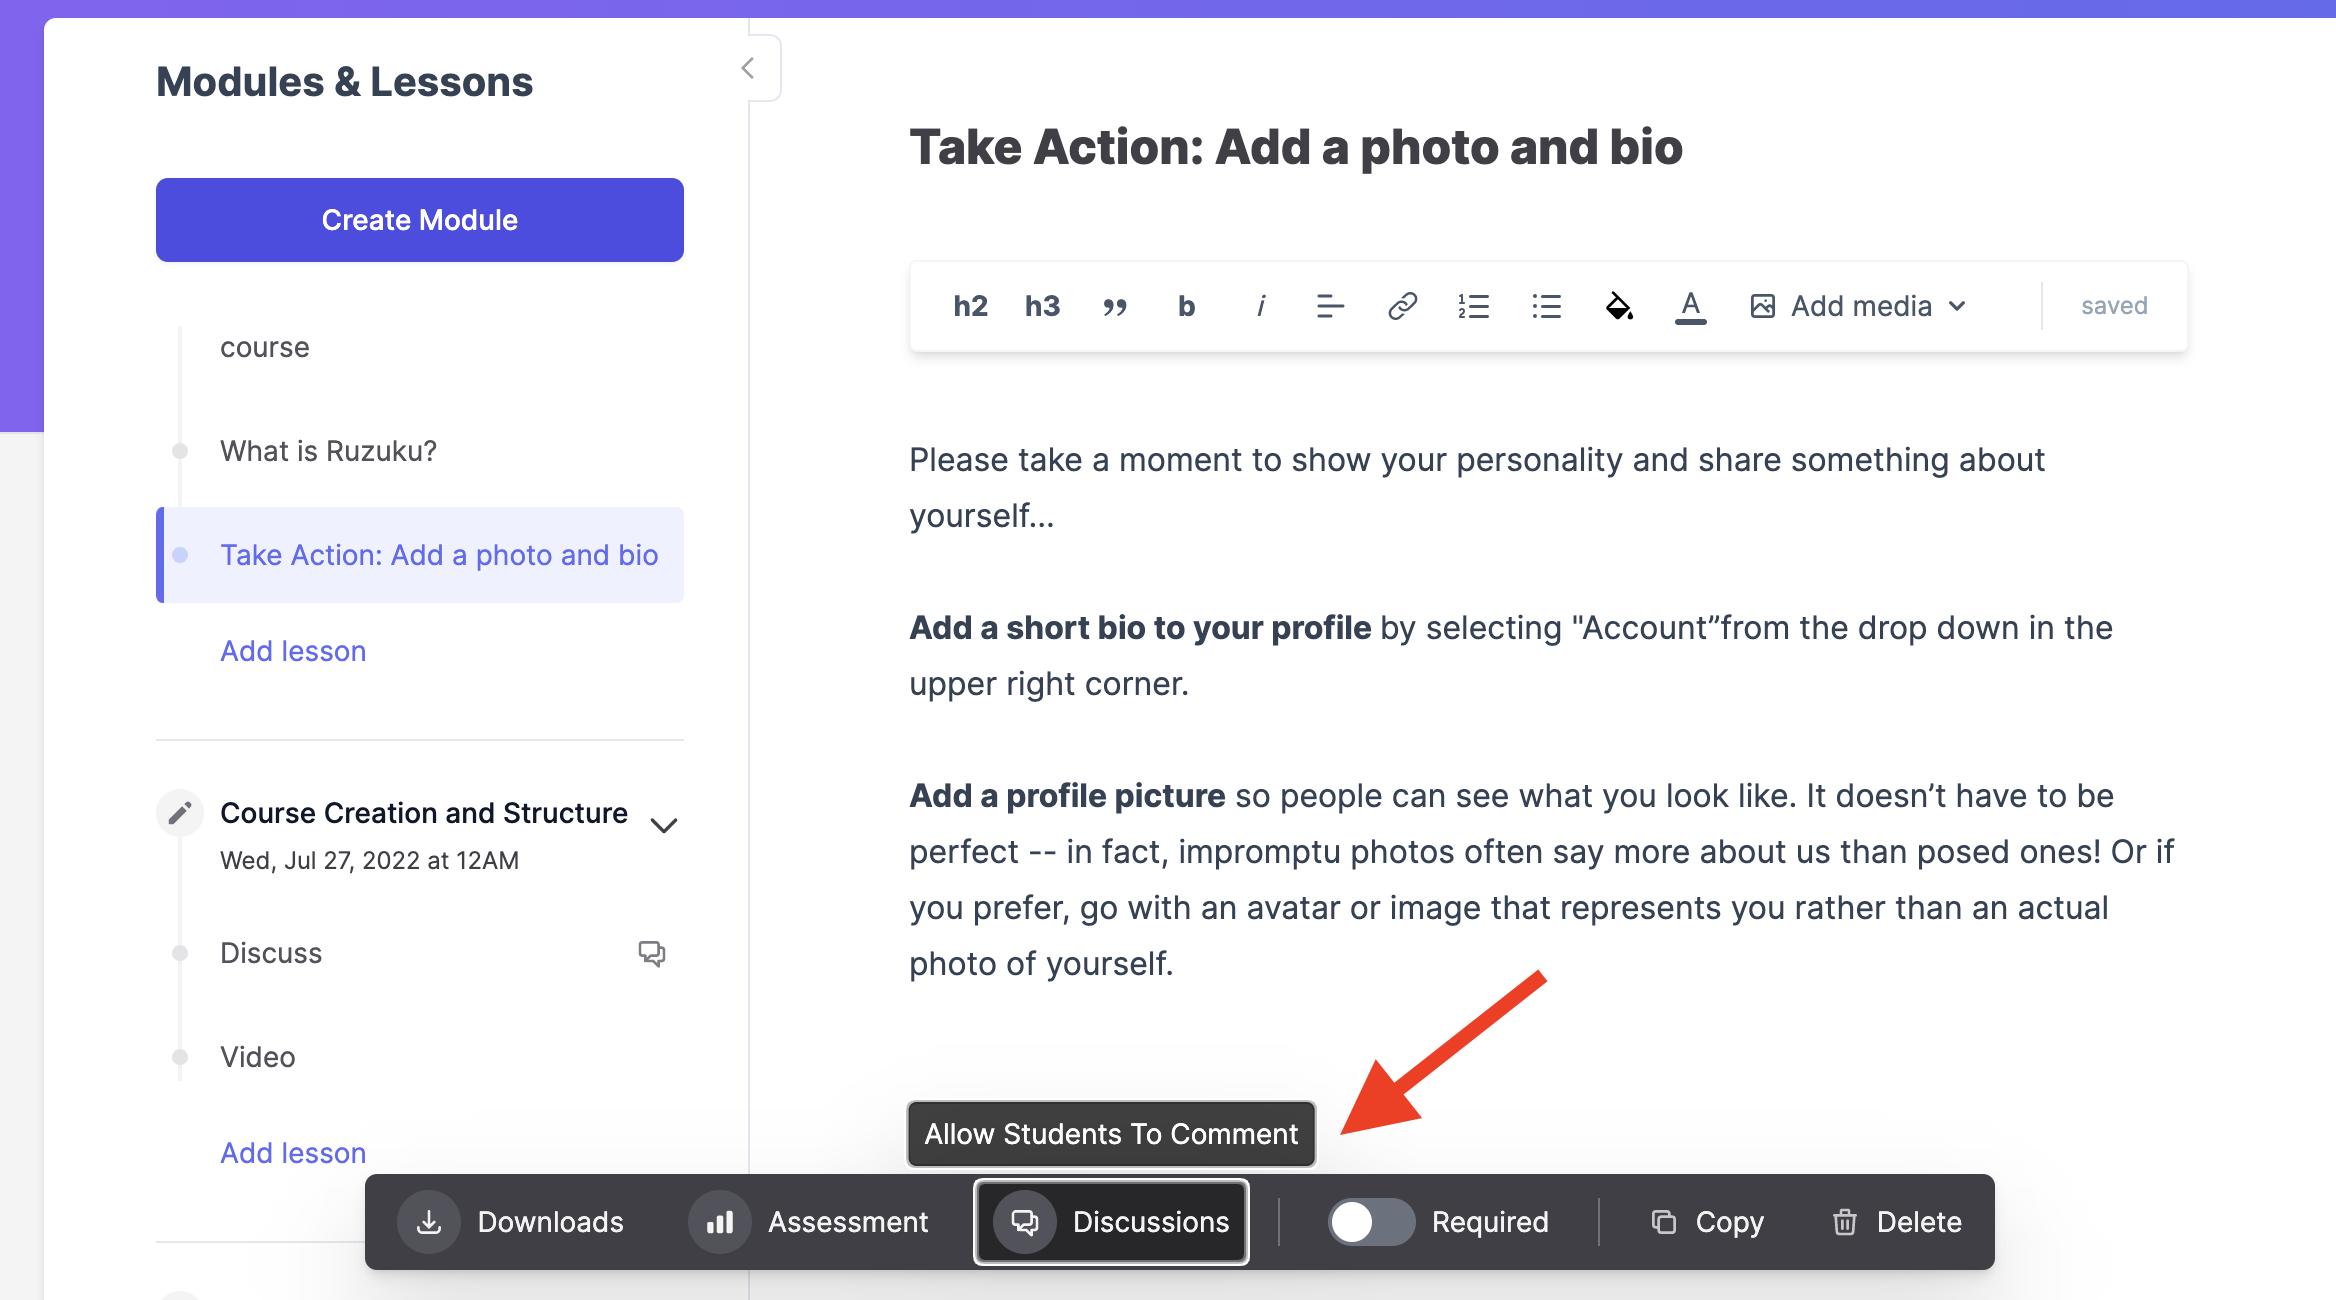The width and height of the screenshot is (2336, 1300).
Task: Toggle the Required switch
Action: (1370, 1222)
